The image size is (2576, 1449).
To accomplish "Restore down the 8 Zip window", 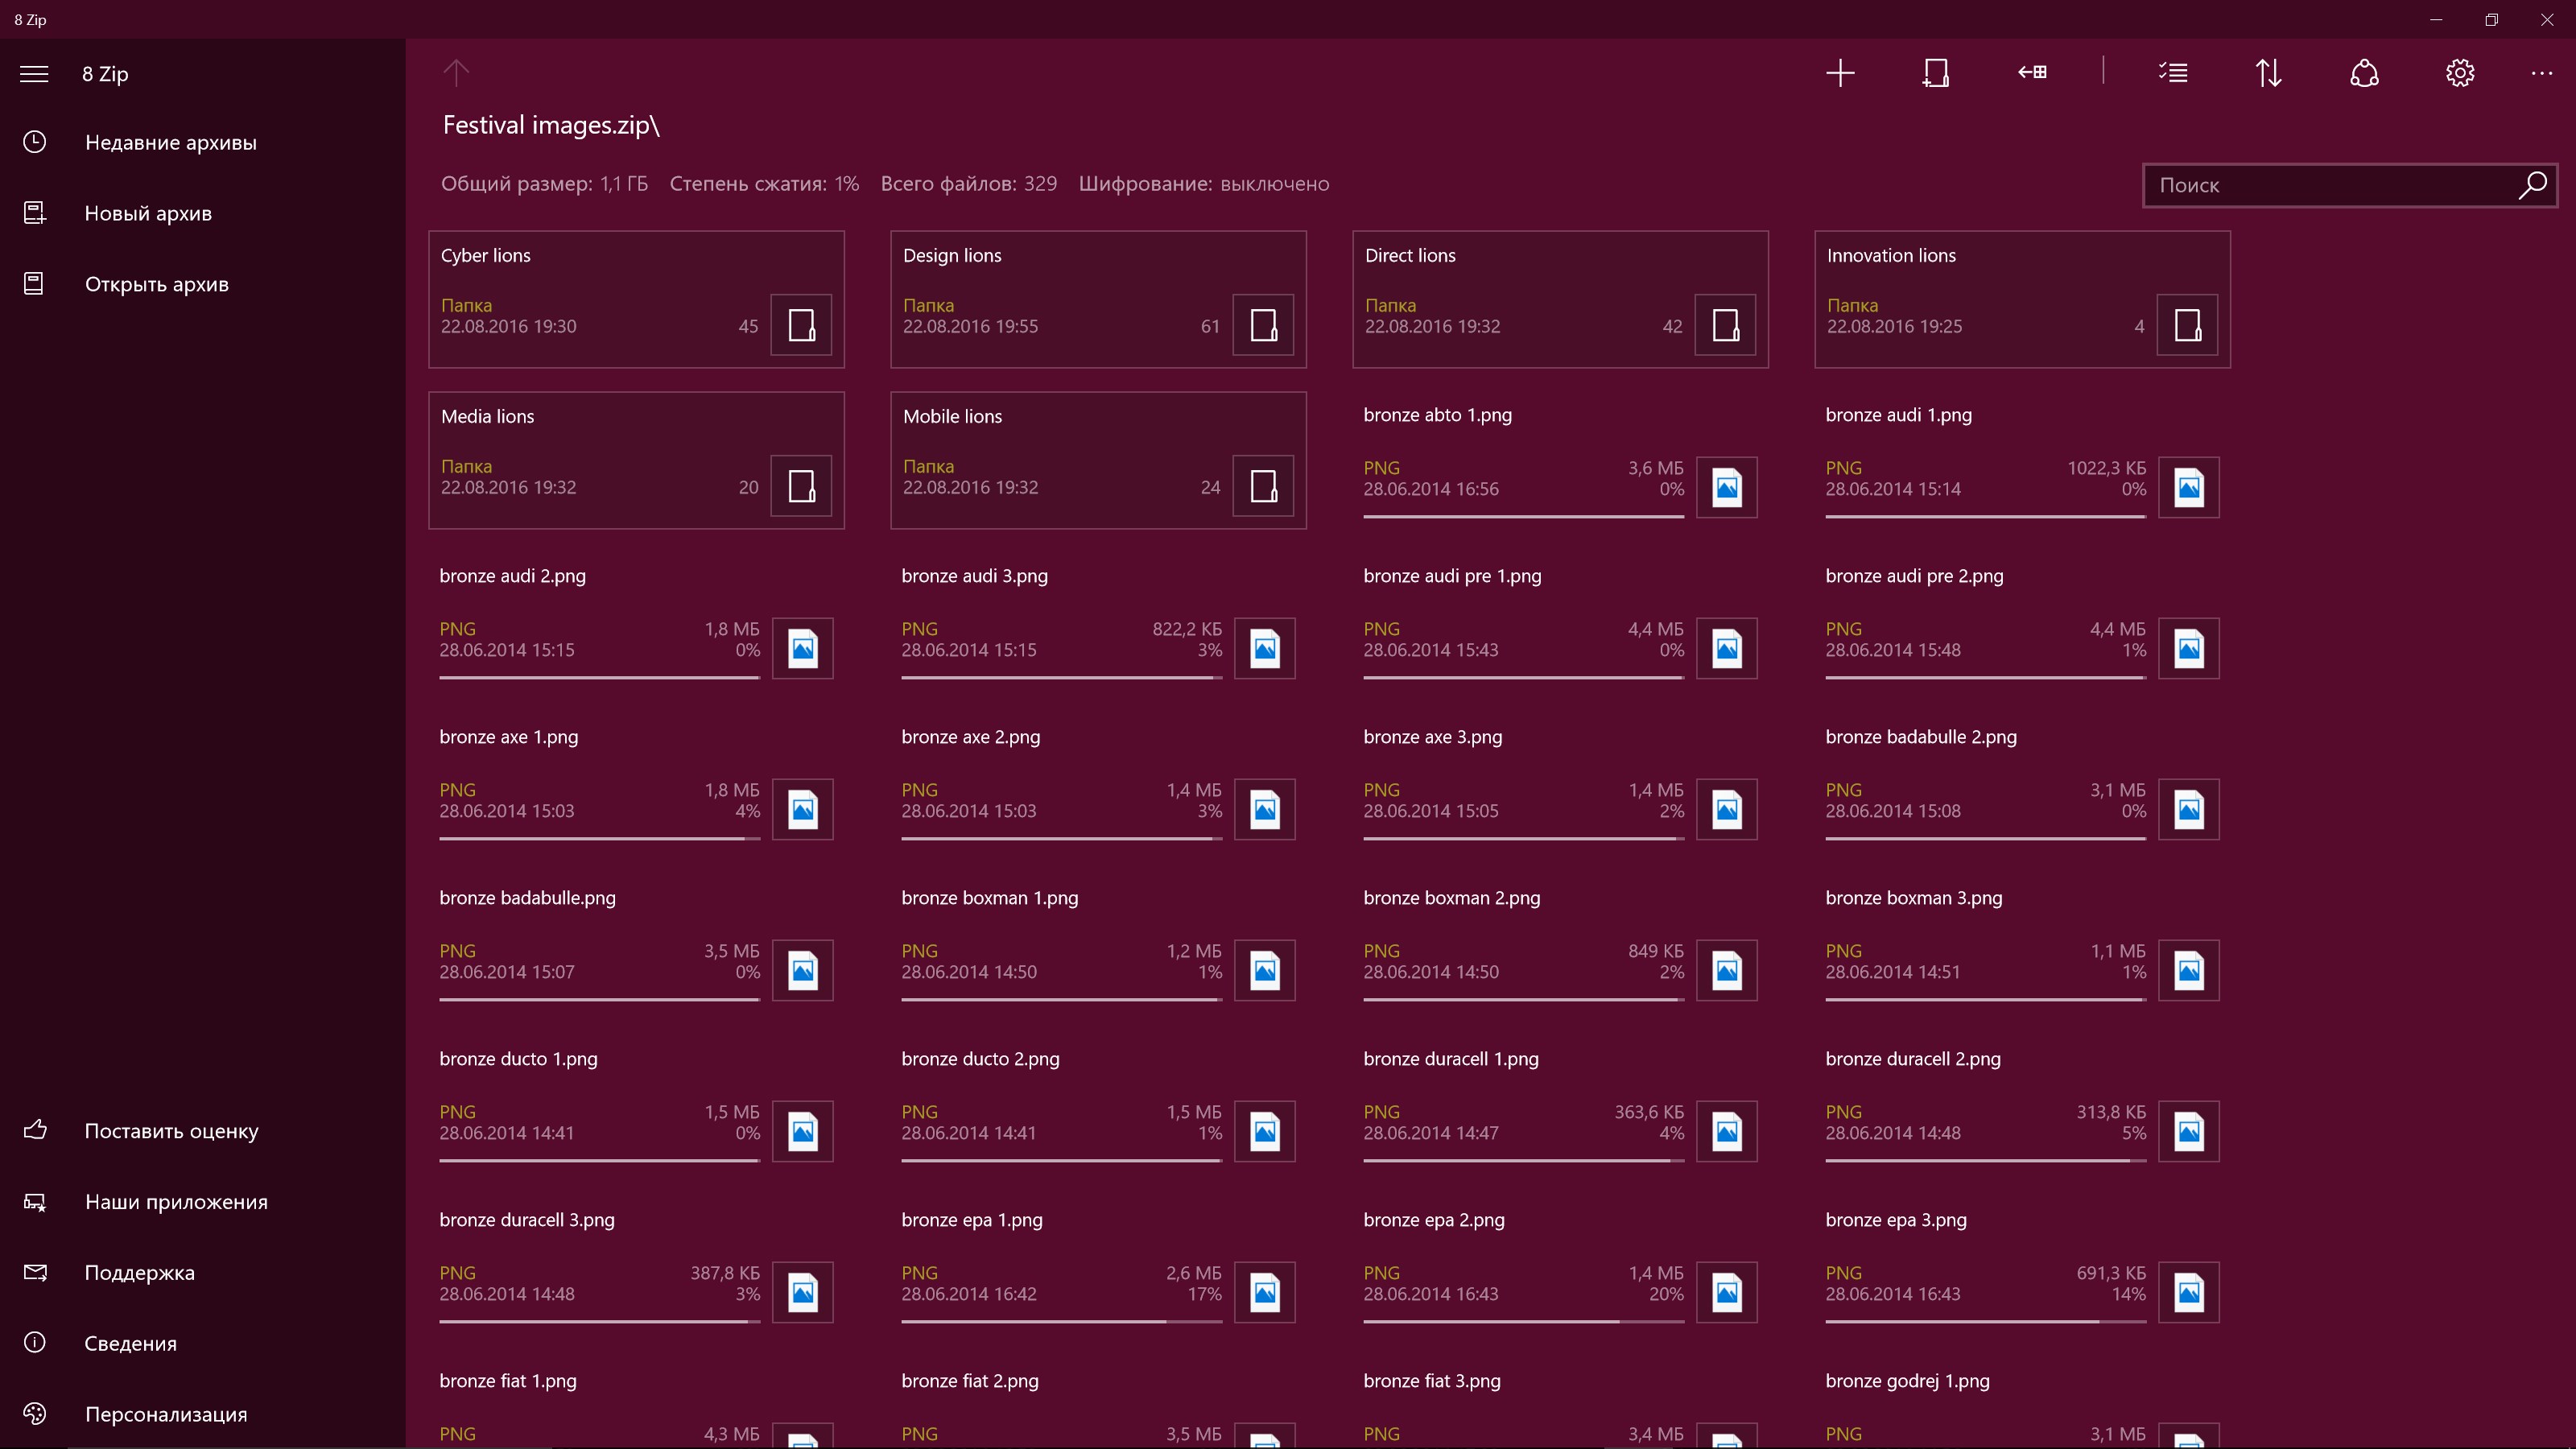I will [2491, 19].
